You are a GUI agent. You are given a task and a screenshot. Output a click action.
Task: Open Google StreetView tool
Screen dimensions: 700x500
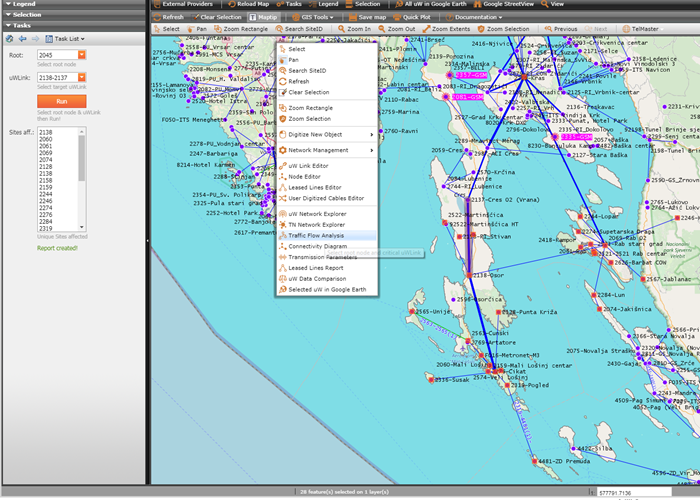tap(504, 4)
